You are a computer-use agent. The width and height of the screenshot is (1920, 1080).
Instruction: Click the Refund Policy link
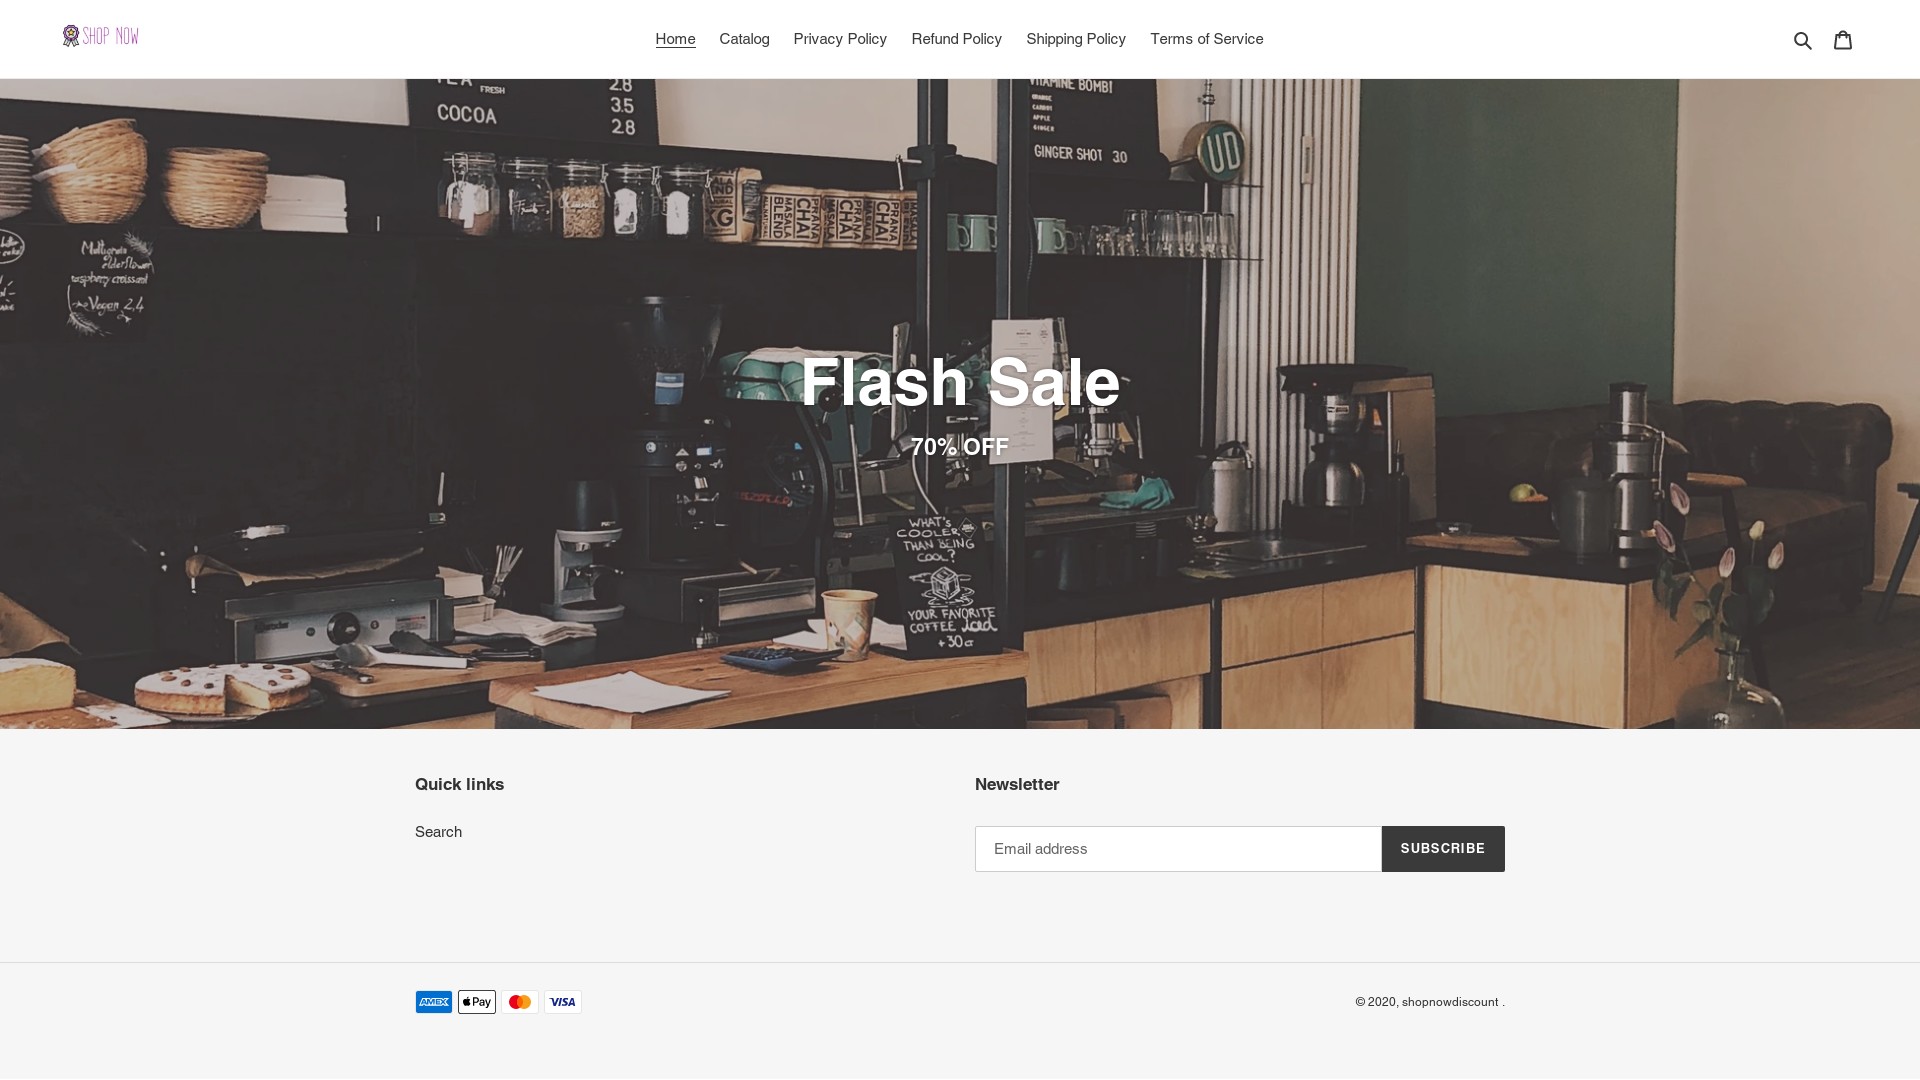pos(956,38)
